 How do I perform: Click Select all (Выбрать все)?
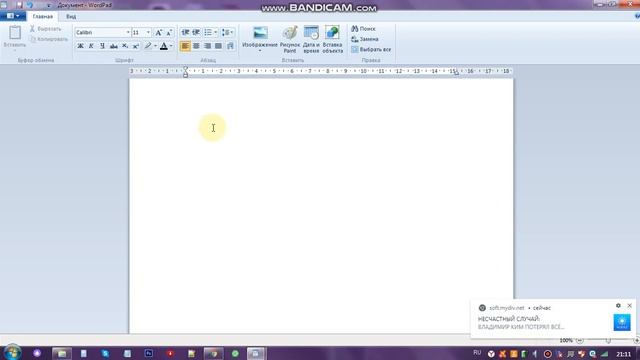[x=371, y=49]
